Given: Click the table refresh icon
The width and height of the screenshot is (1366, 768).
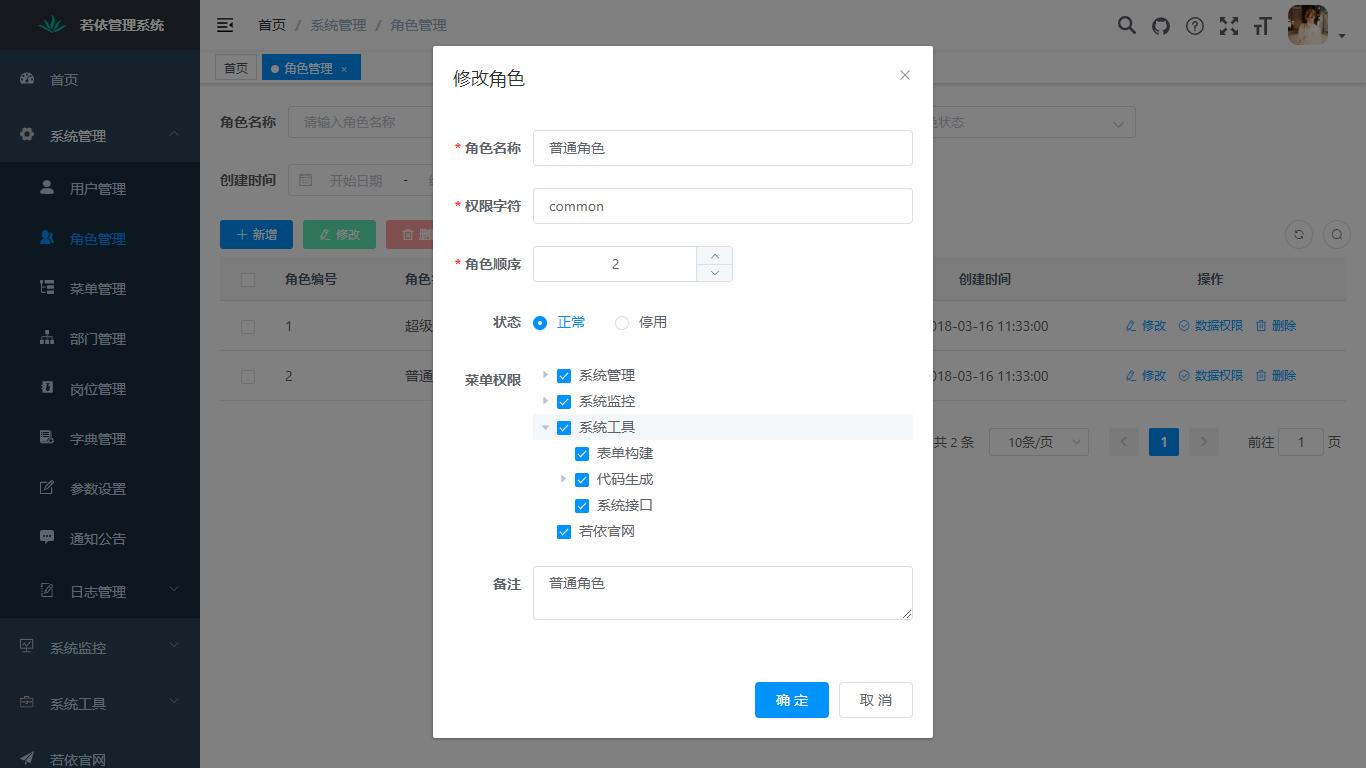Looking at the screenshot, I should pos(1299,234).
